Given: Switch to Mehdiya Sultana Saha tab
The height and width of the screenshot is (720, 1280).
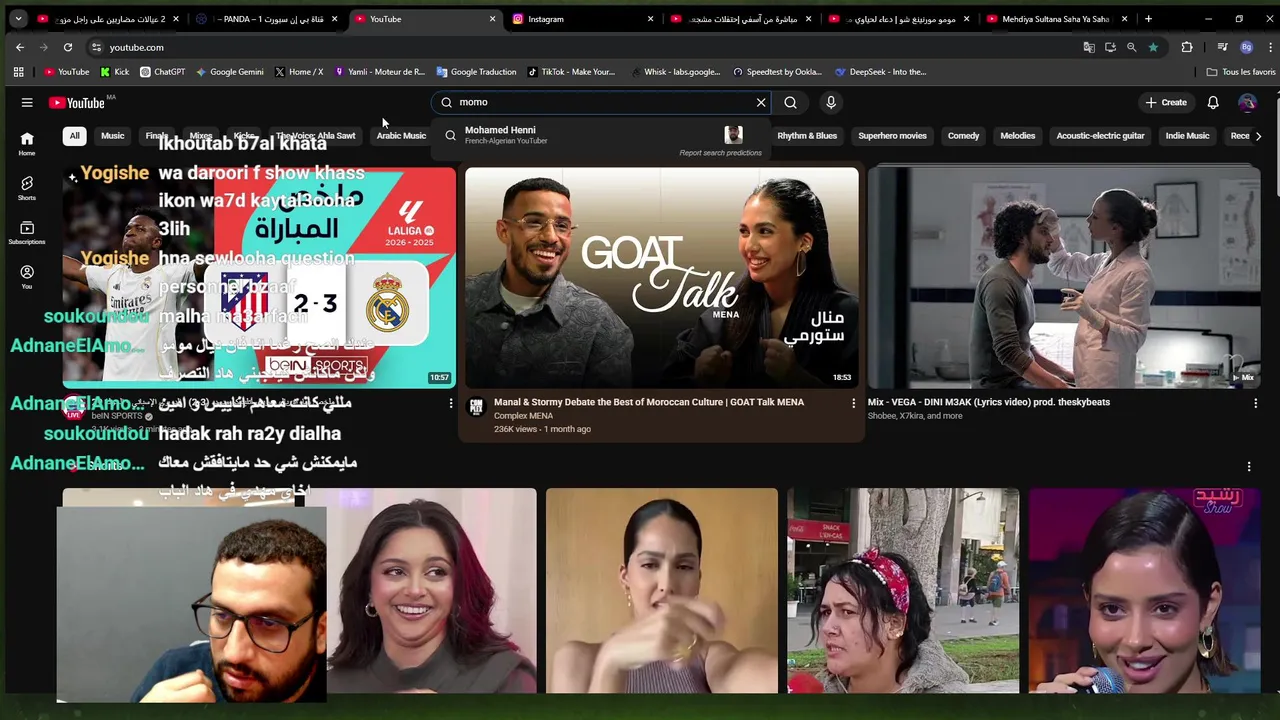Looking at the screenshot, I should pyautogui.click(x=1055, y=19).
